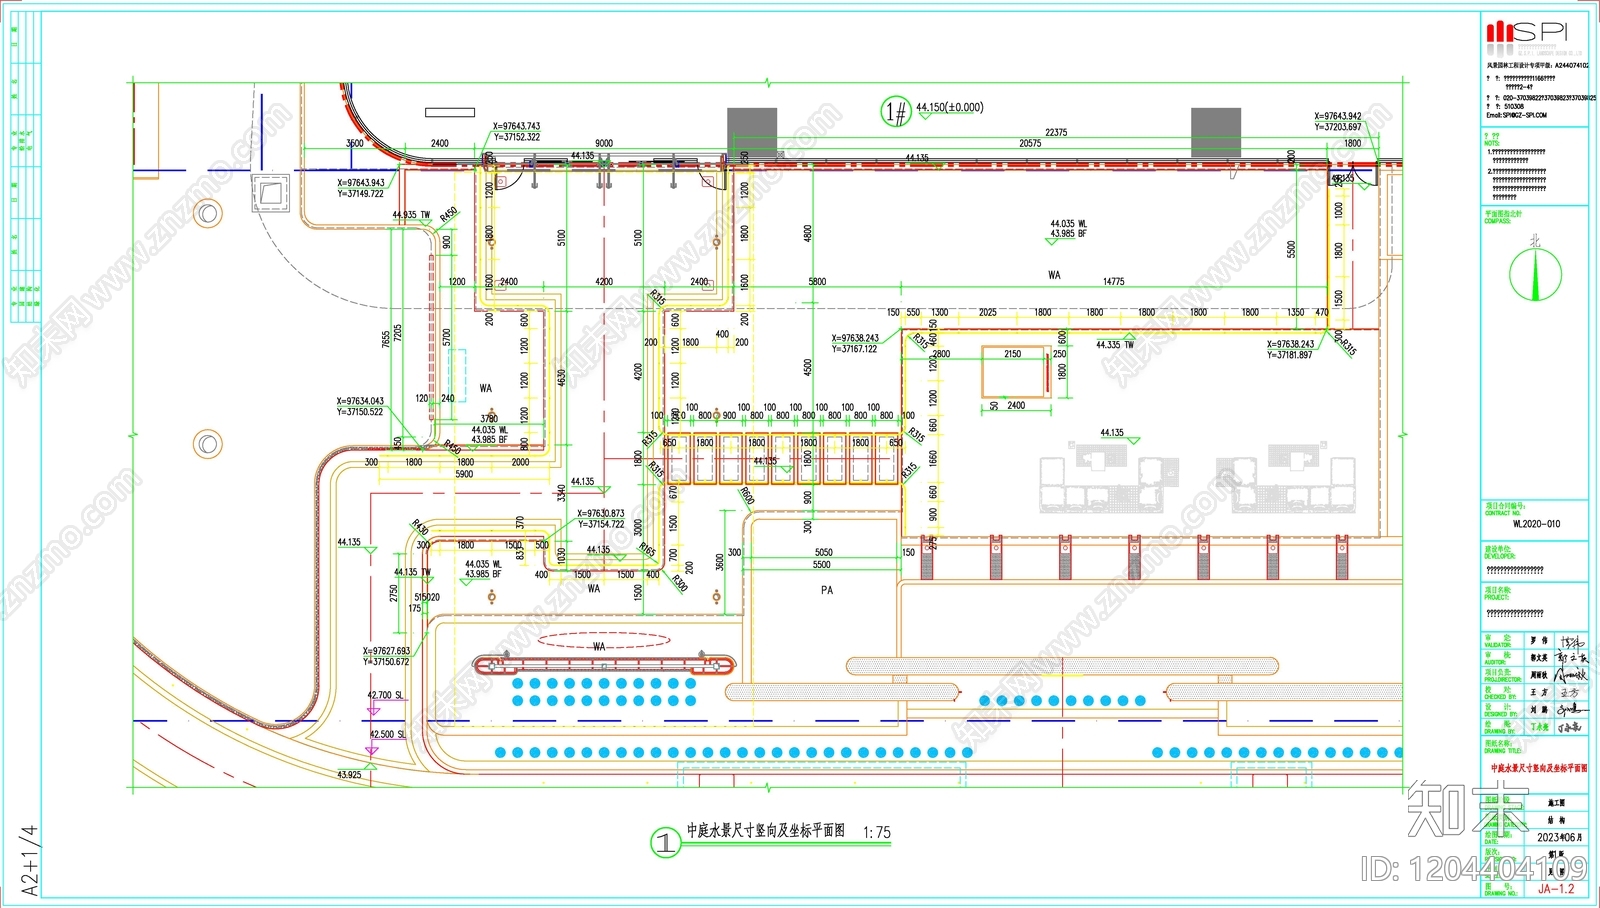Image resolution: width=1600 pixels, height=908 pixels.
Task: Select coordinate label Y=37167.122
Action: point(854,349)
